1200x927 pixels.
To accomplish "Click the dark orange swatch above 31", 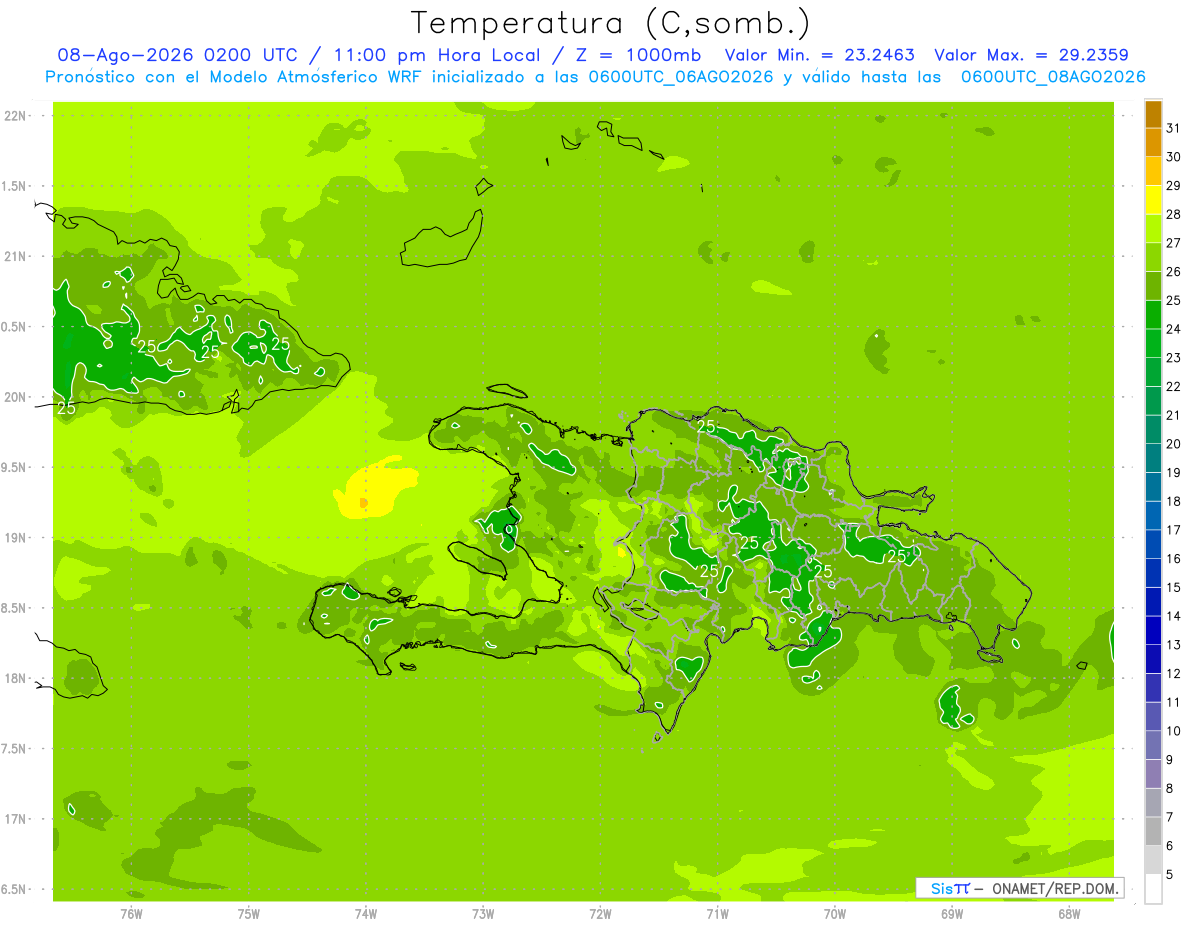I will (x=1153, y=115).
